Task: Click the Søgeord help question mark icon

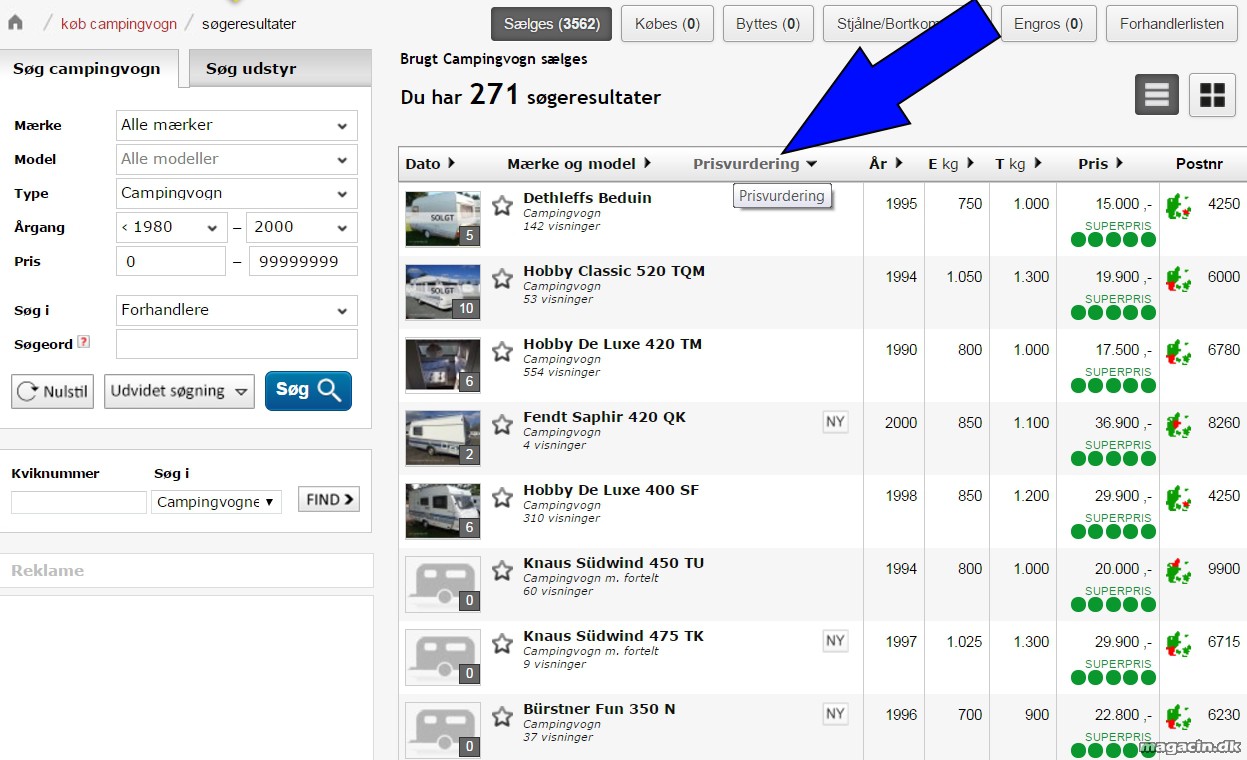Action: point(83,342)
